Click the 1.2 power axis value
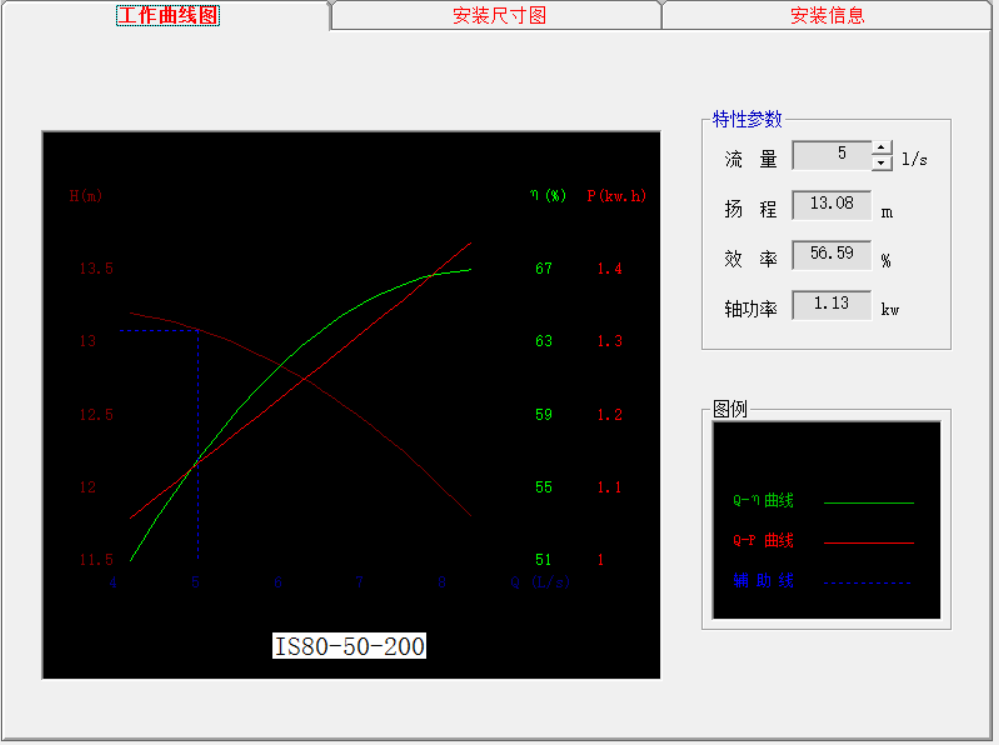Image resolution: width=999 pixels, height=745 pixels. click(x=610, y=415)
